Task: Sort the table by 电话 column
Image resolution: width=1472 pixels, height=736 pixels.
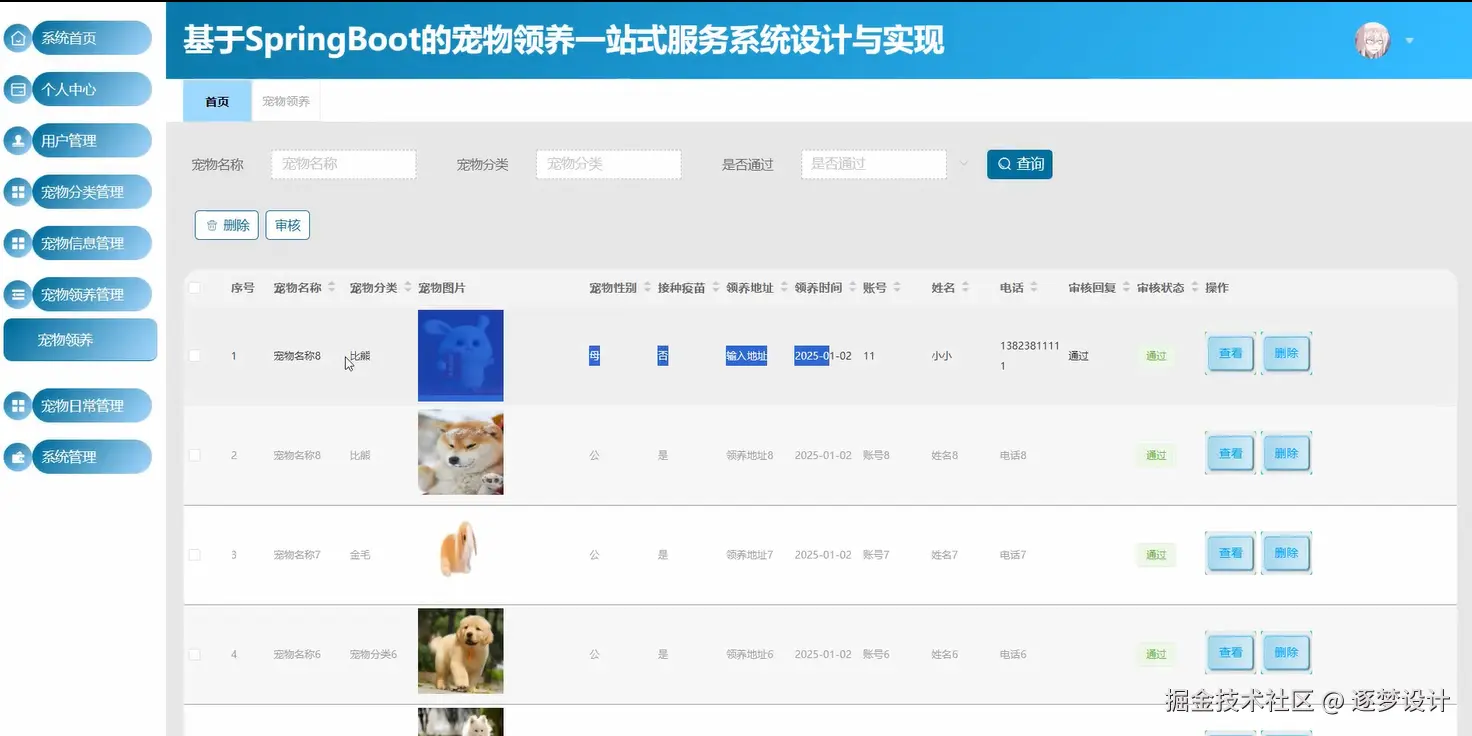Action: pyautogui.click(x=1035, y=288)
